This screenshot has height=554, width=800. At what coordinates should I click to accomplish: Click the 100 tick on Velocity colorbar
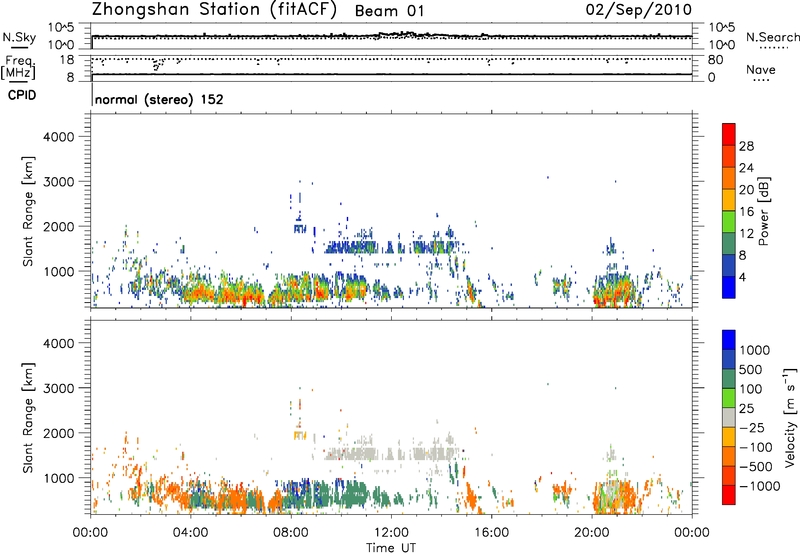coord(751,389)
